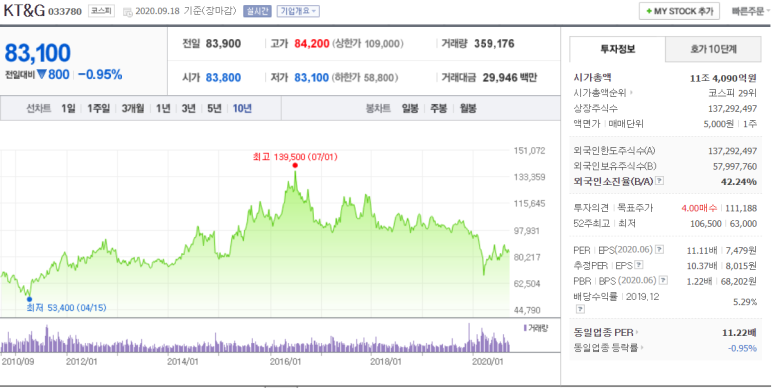Click the 11.22배 sector PER value

click(x=739, y=333)
